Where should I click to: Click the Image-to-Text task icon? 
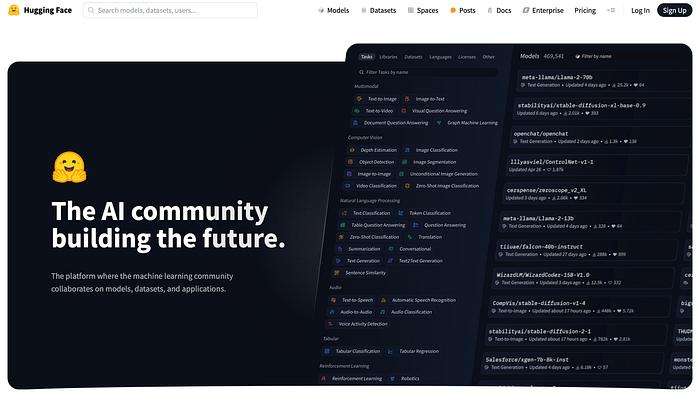[x=407, y=99]
